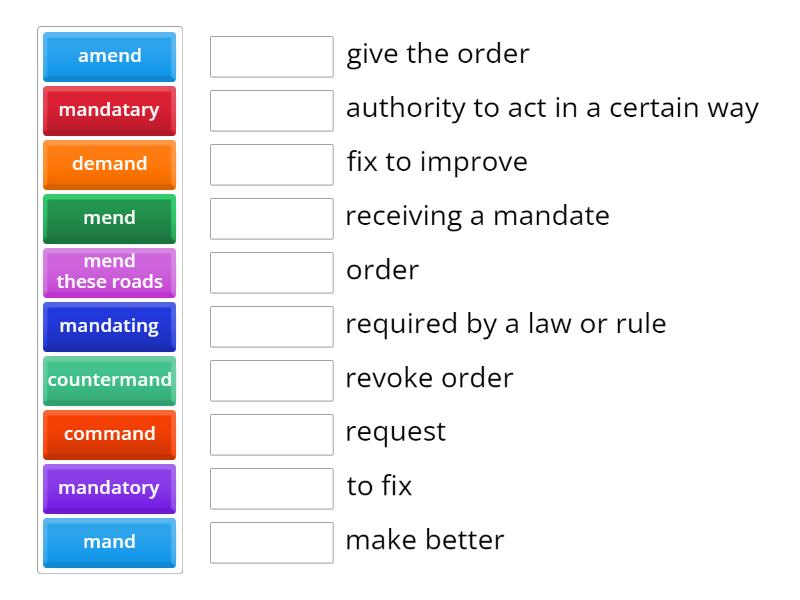Click the answer box beside 'revoke order'
The height and width of the screenshot is (600, 800).
271,380
